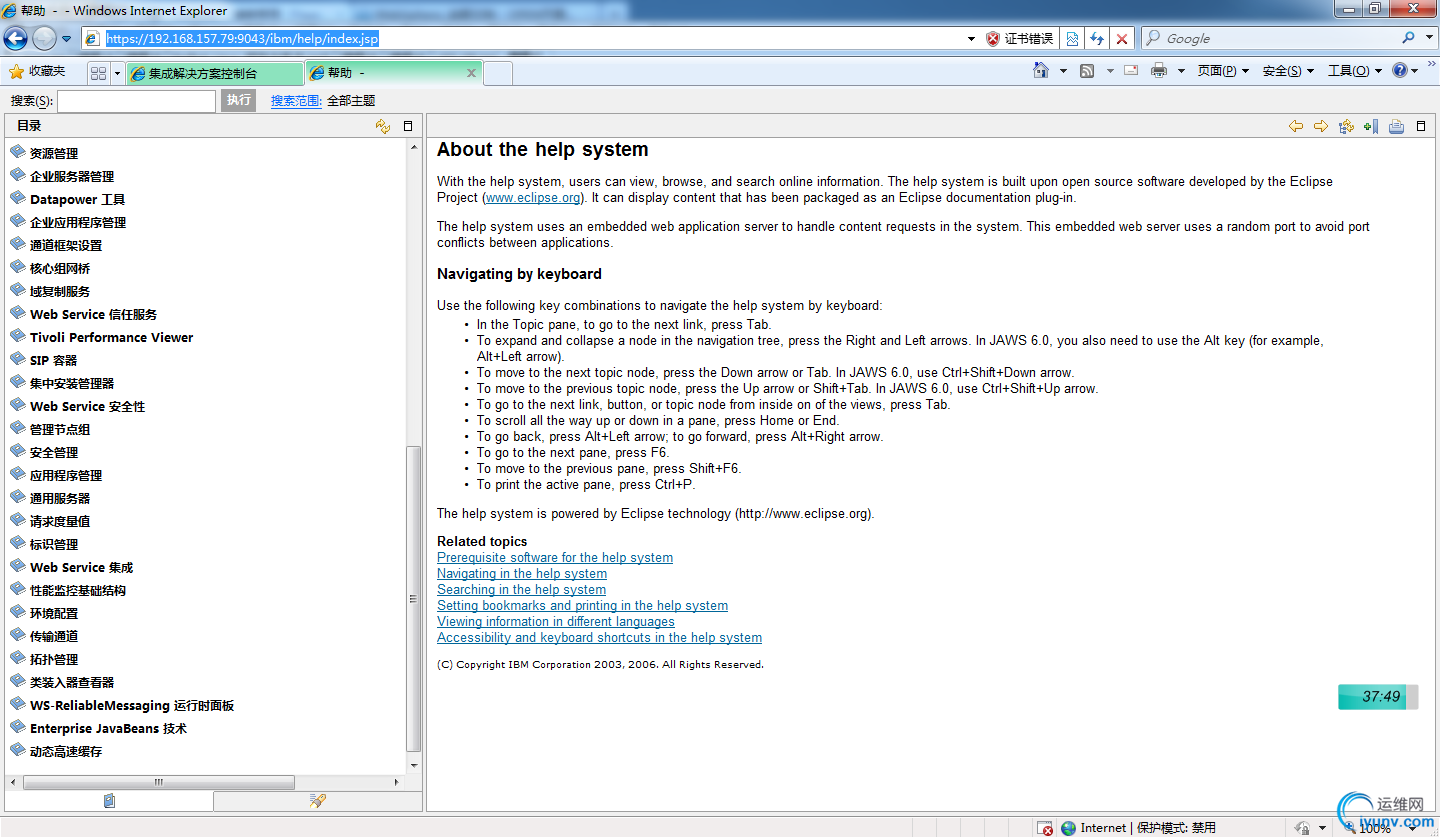Refresh/sync the contents tree in the 目录 pane
This screenshot has height=838, width=1440.
coord(383,126)
